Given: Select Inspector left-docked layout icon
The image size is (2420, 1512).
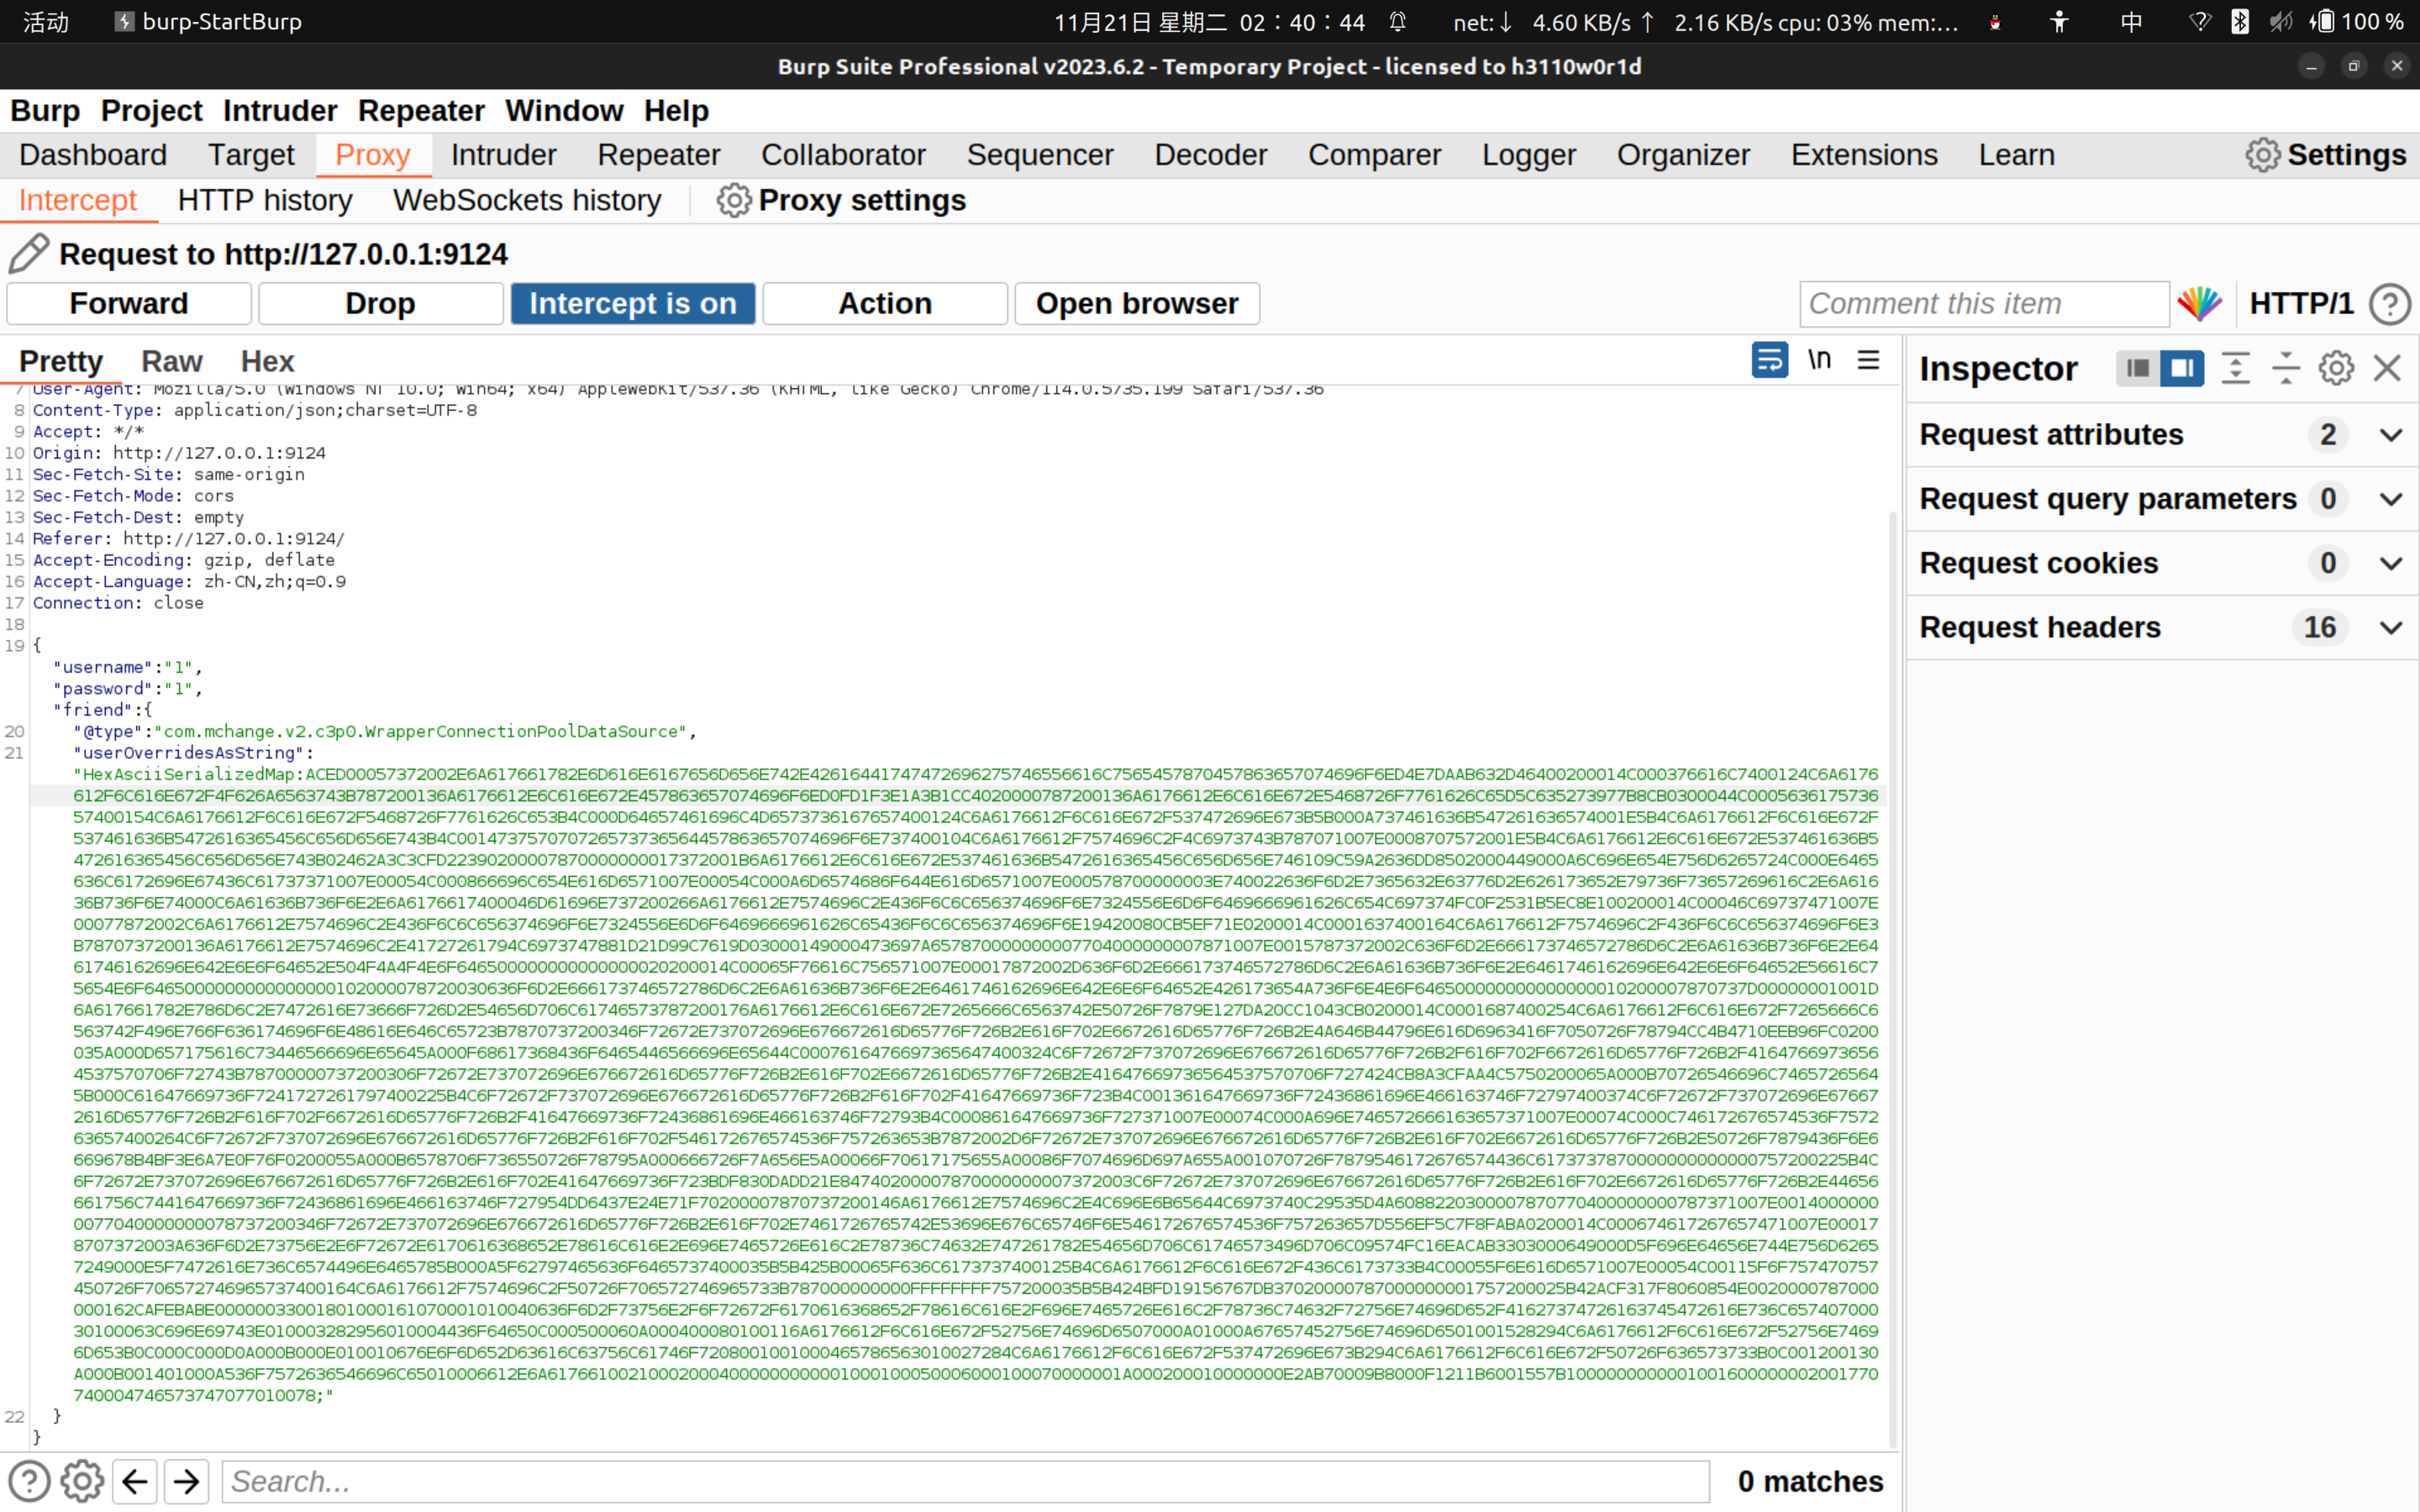Looking at the screenshot, I should (x=2138, y=368).
